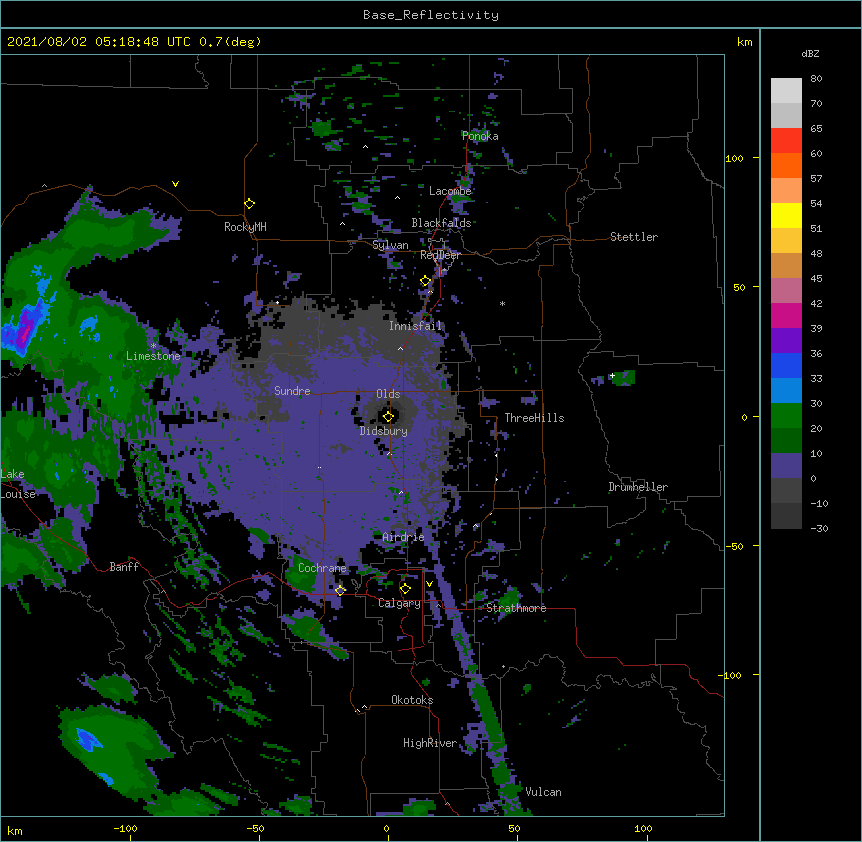Image resolution: width=862 pixels, height=842 pixels.
Task: Select the ThreeHills label
Action: 534,418
